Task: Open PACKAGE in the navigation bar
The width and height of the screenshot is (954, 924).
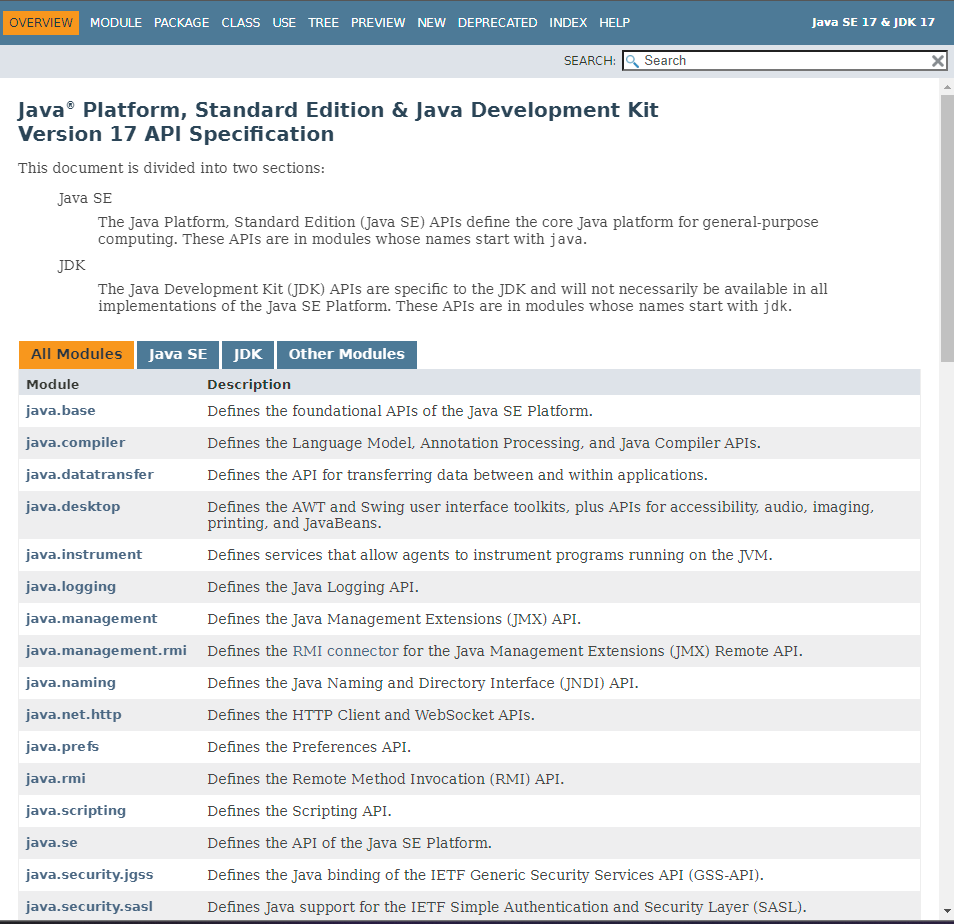Action: [181, 23]
